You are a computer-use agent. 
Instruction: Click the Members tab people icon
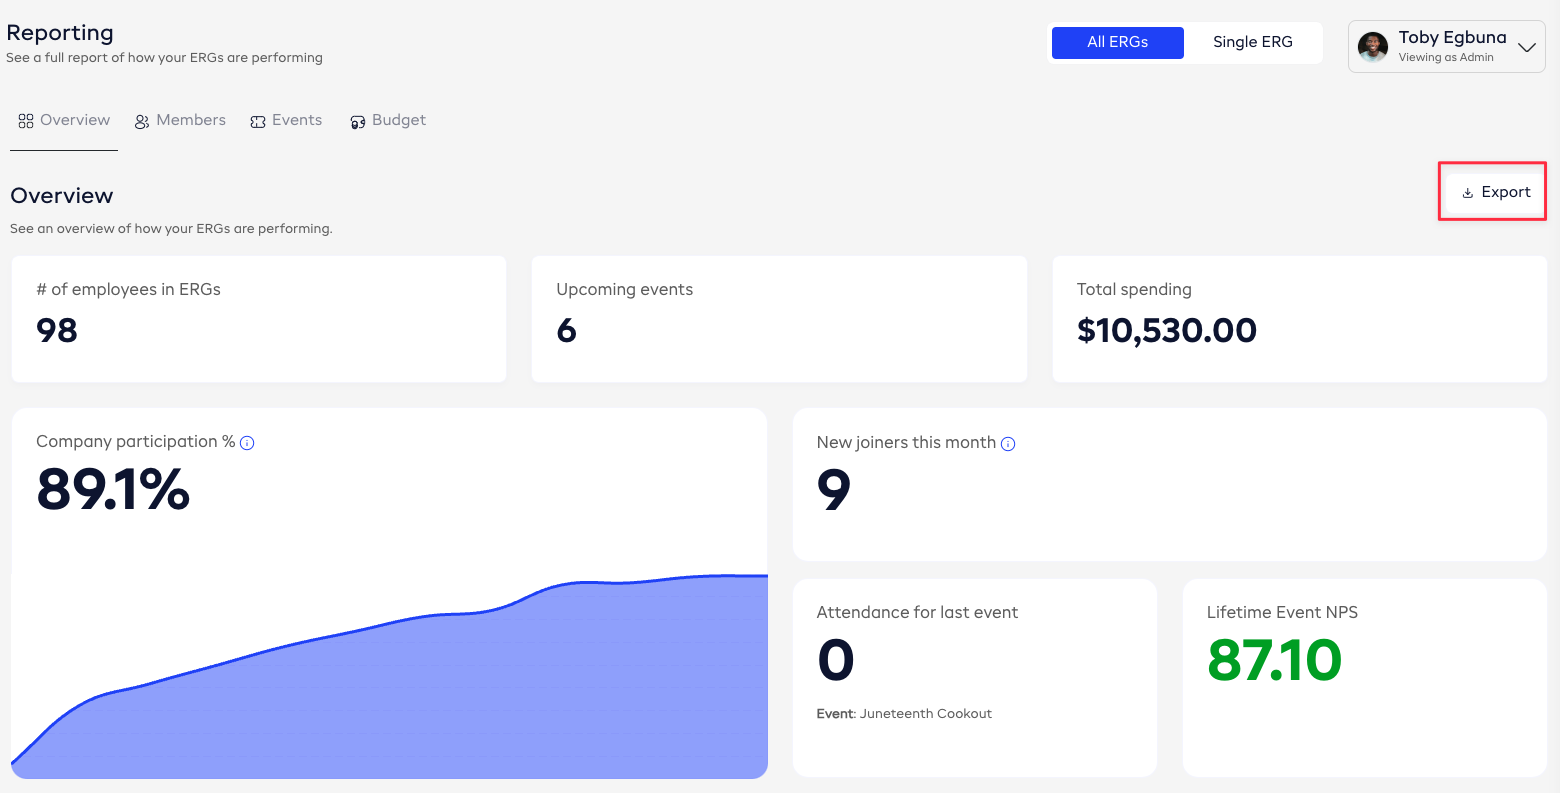pyautogui.click(x=142, y=121)
